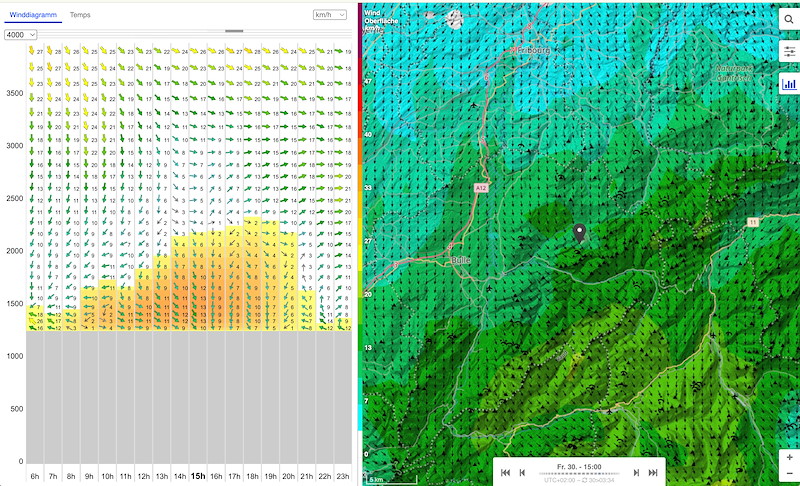
Task: Click the legend value 13
Action: coord(368,348)
